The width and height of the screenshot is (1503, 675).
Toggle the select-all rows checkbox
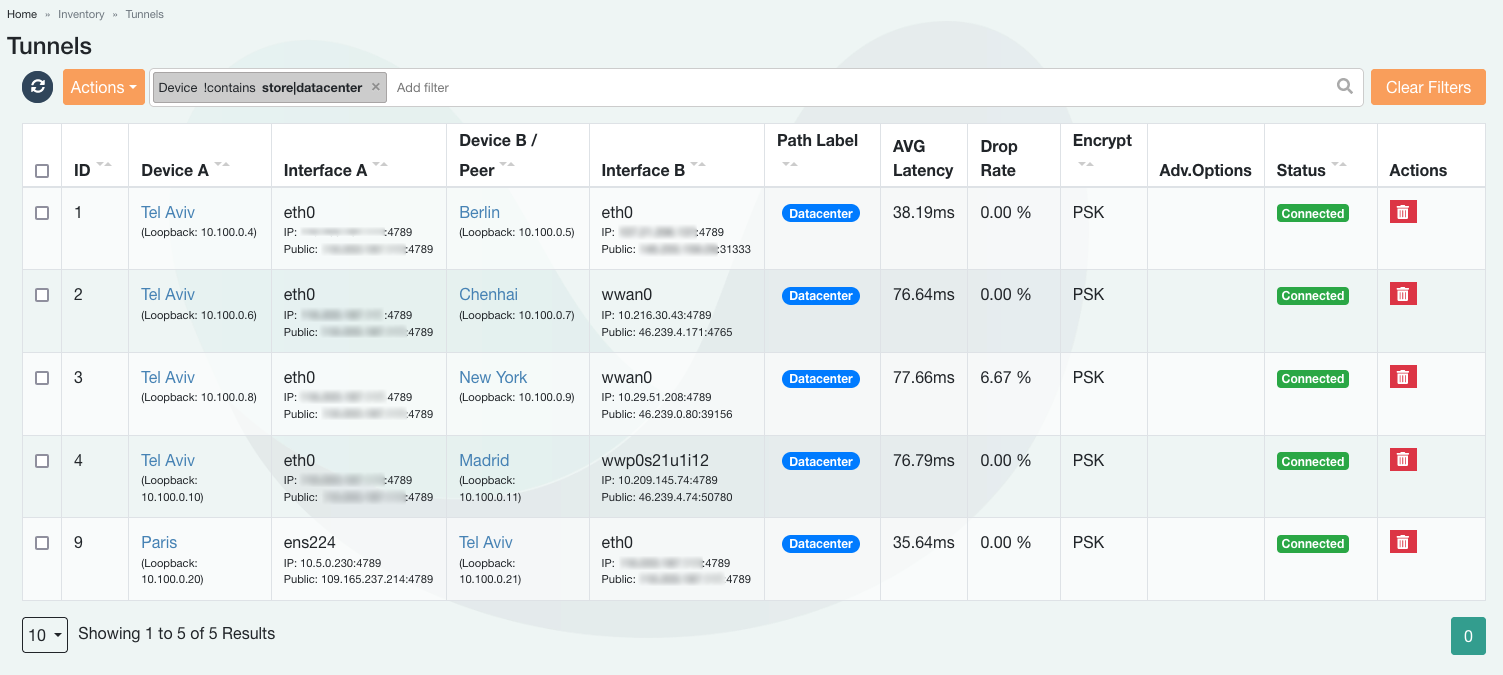(42, 171)
